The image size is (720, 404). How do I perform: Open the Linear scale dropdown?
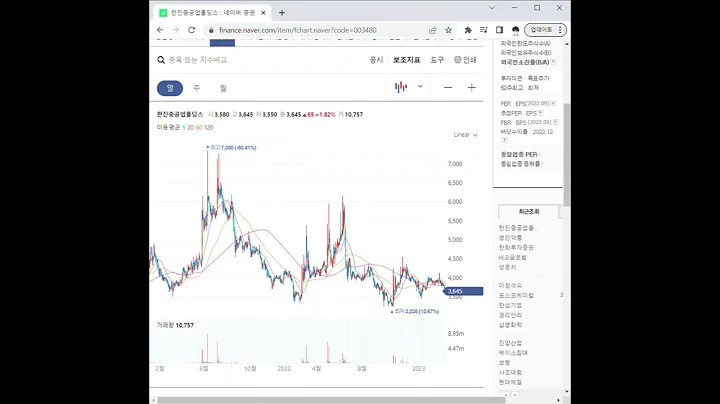[x=466, y=135]
